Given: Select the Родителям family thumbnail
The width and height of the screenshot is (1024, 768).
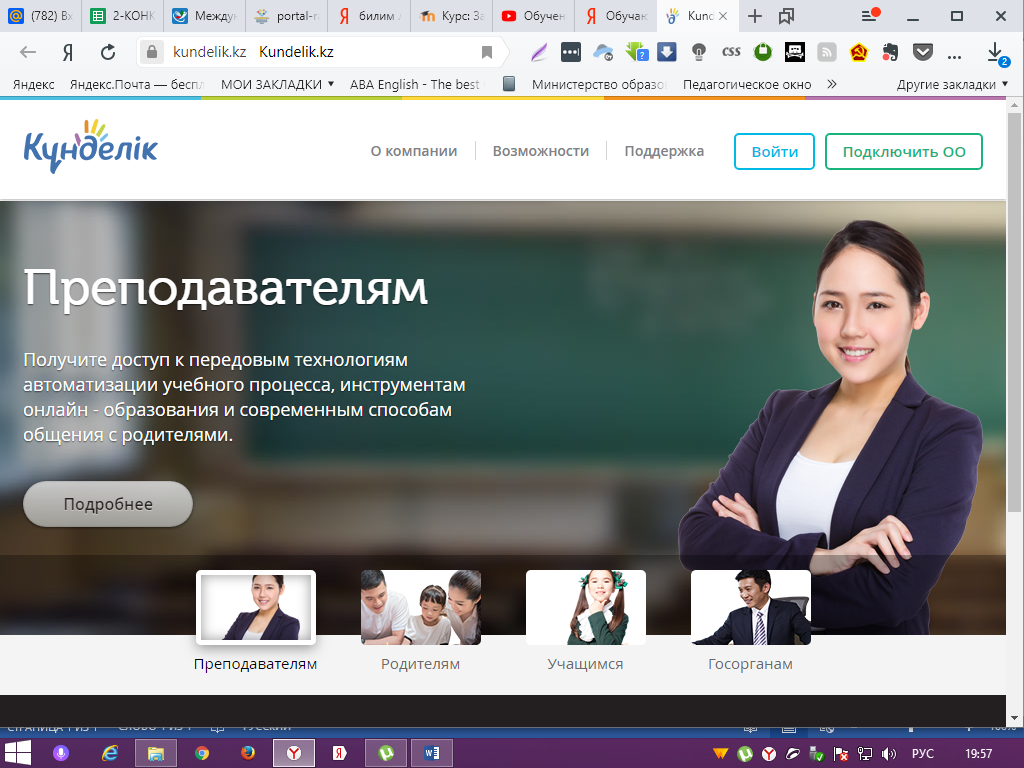Looking at the screenshot, I should (x=421, y=607).
